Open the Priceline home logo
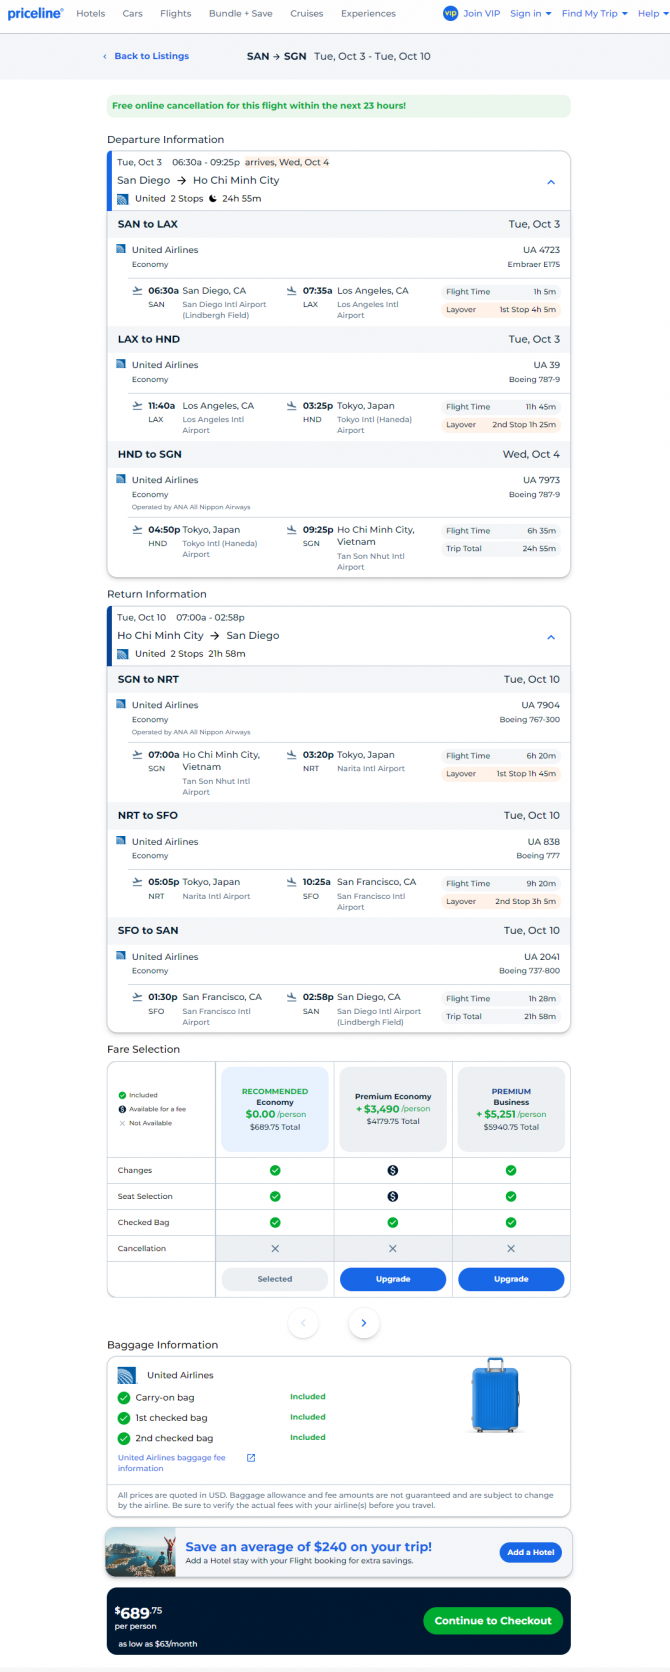The height and width of the screenshot is (1672, 670). point(35,13)
